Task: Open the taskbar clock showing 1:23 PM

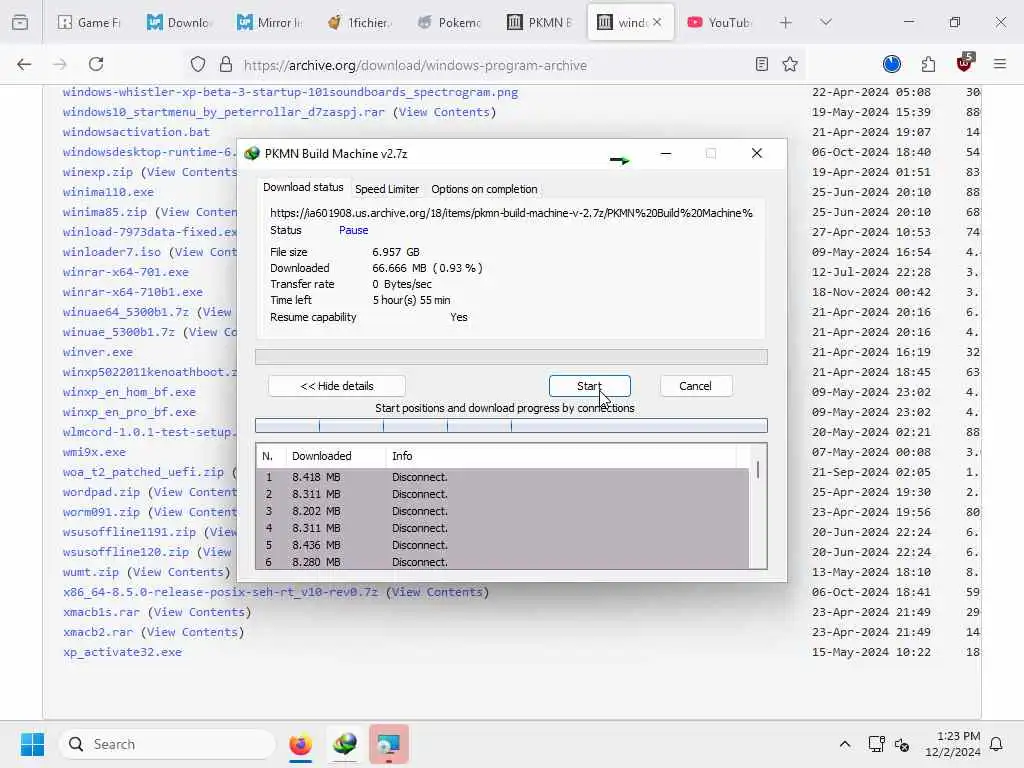Action: click(x=953, y=744)
